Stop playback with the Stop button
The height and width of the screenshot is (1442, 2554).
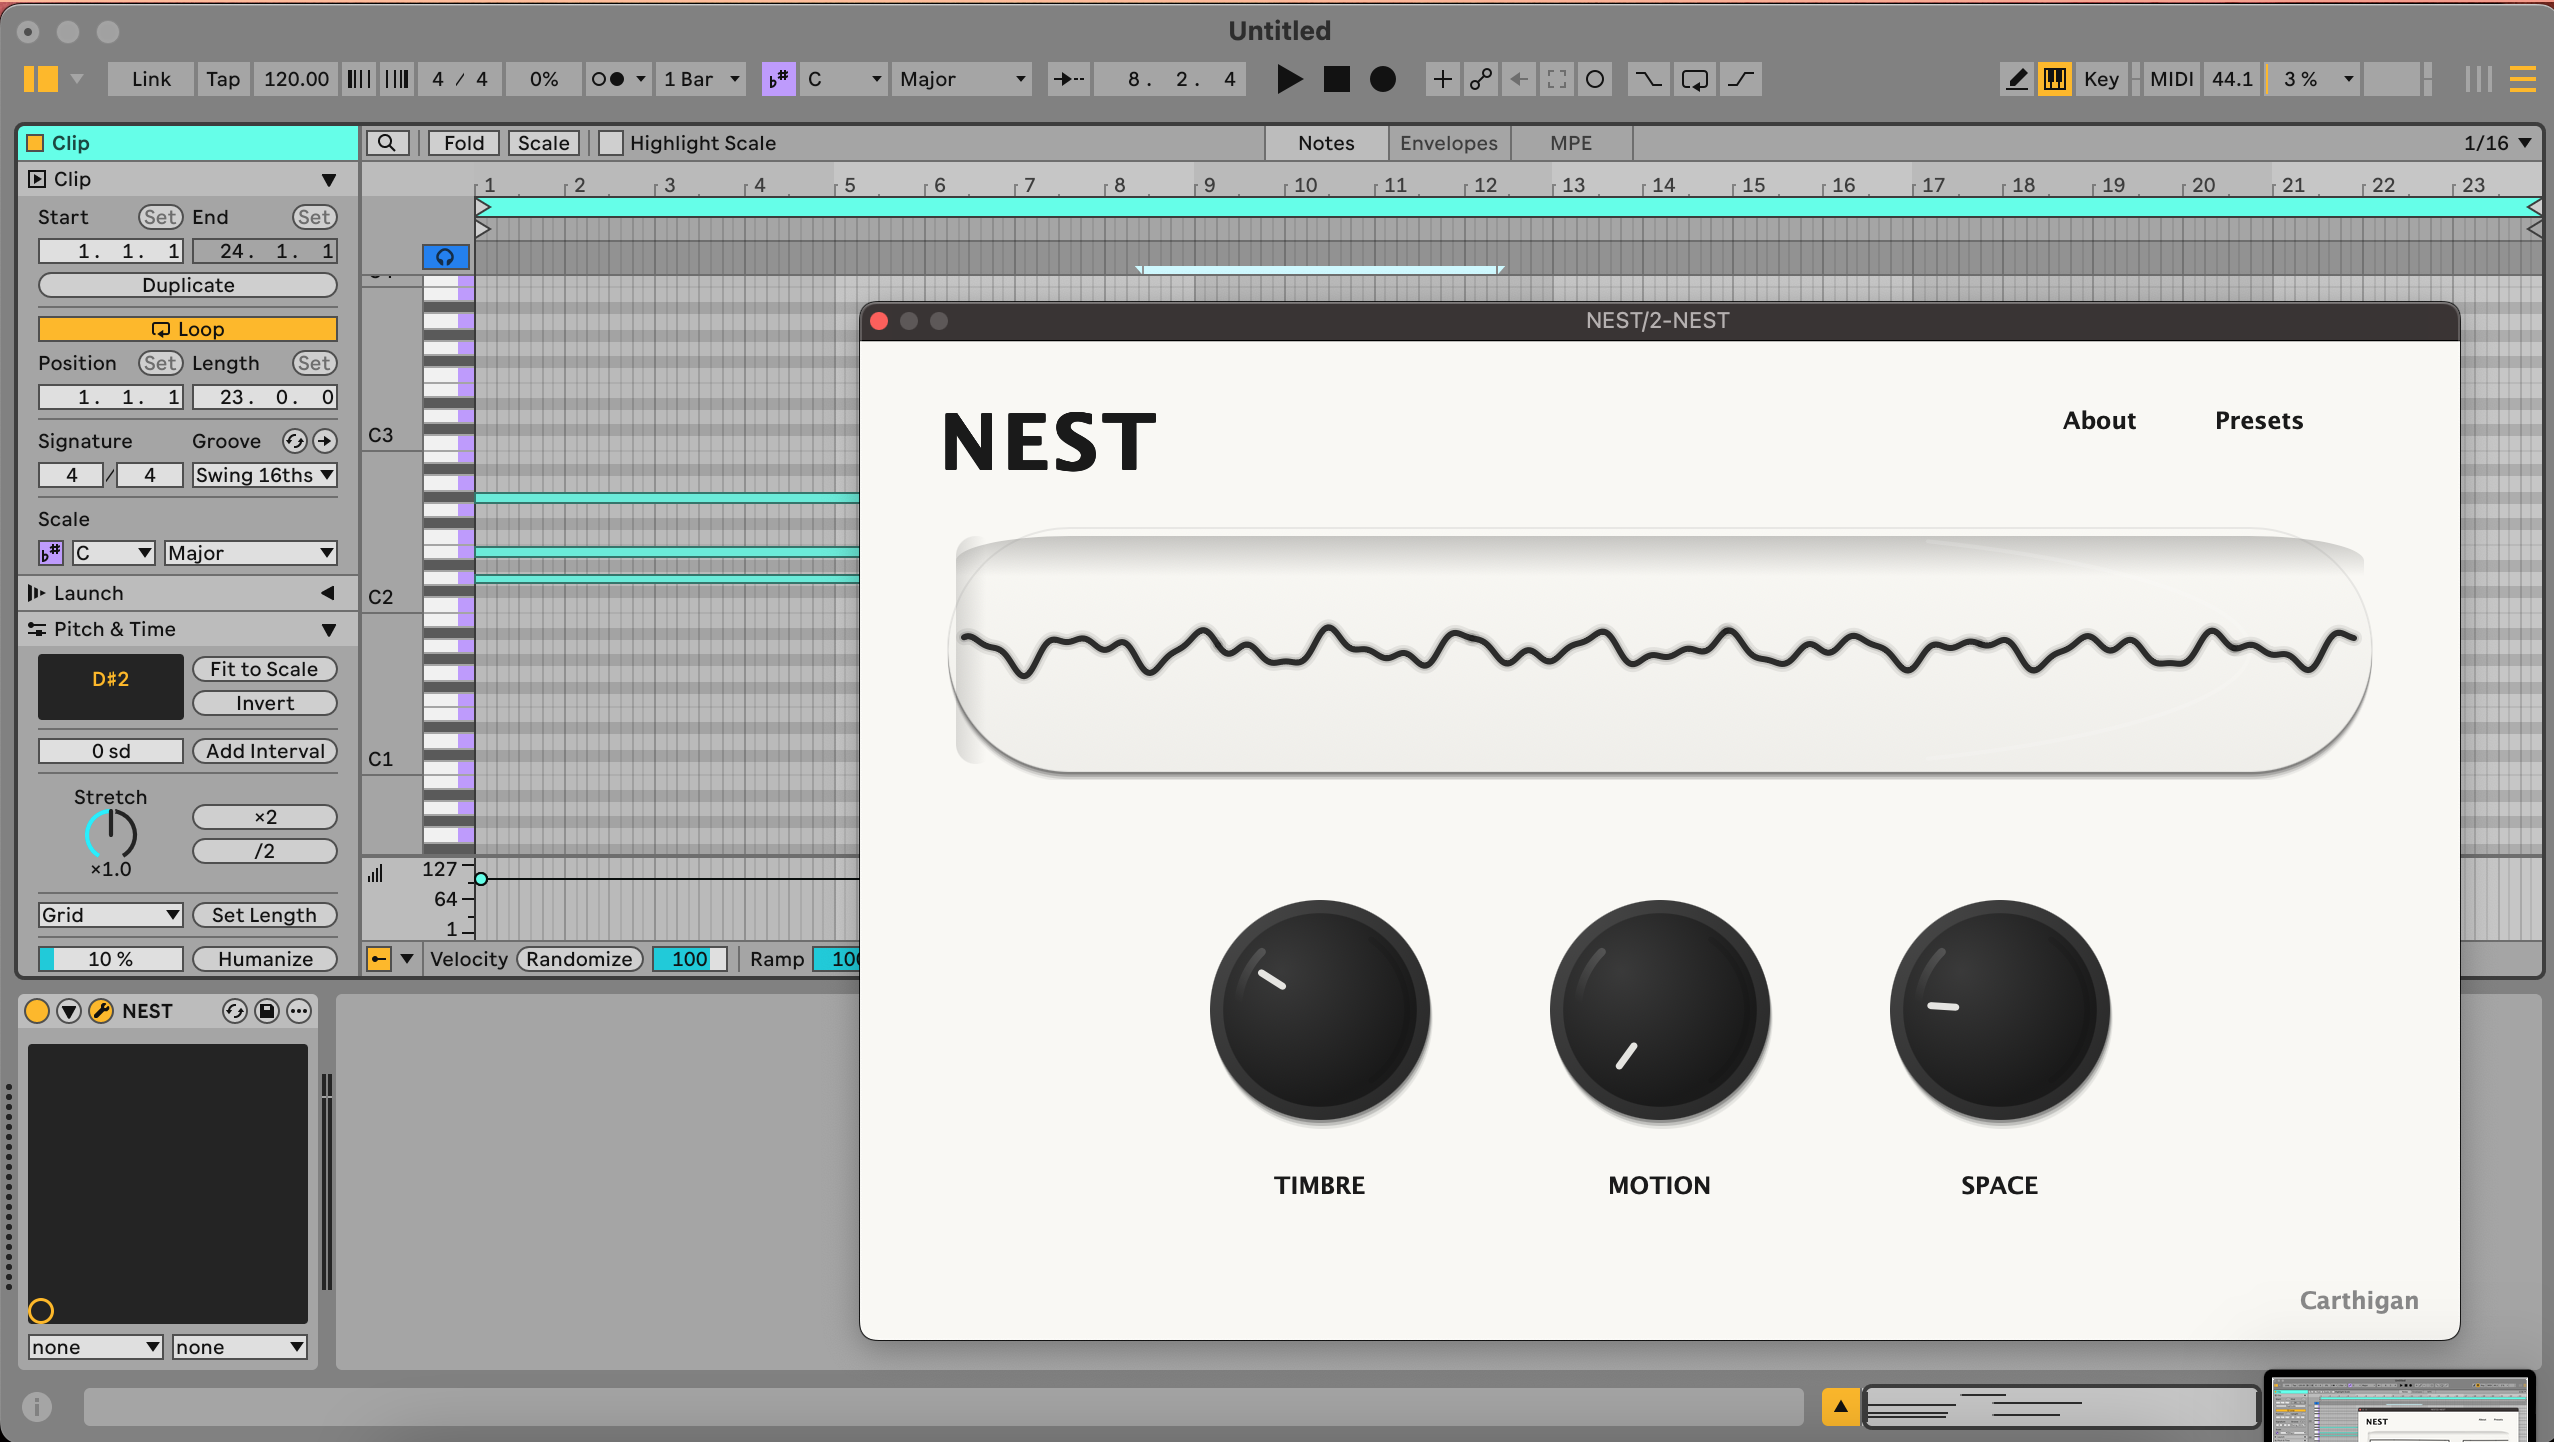(x=1336, y=79)
